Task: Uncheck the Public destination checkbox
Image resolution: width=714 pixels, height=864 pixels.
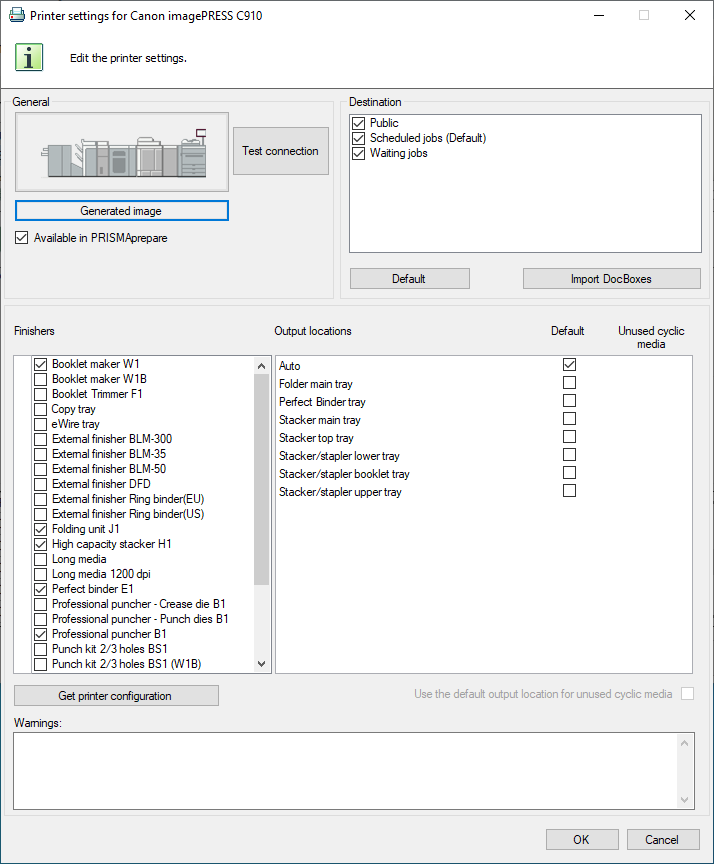Action: 359,123
